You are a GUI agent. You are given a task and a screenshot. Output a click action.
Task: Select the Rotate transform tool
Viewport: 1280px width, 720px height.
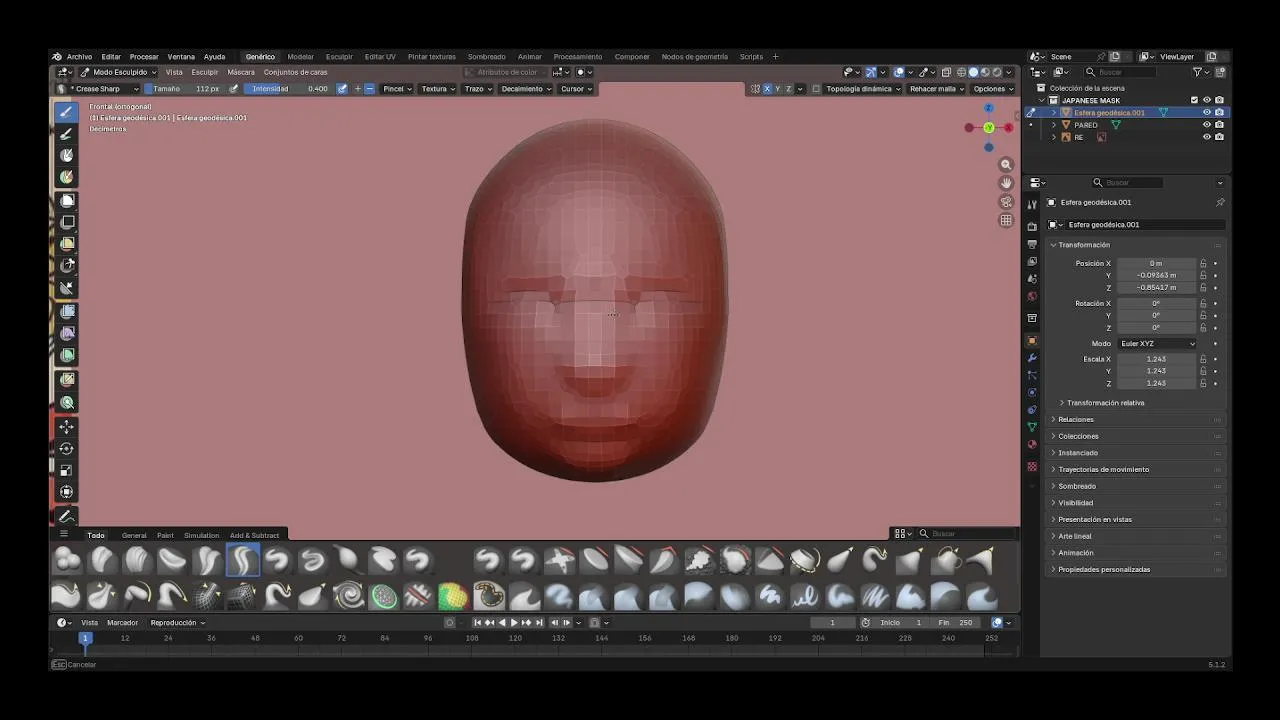coord(67,448)
